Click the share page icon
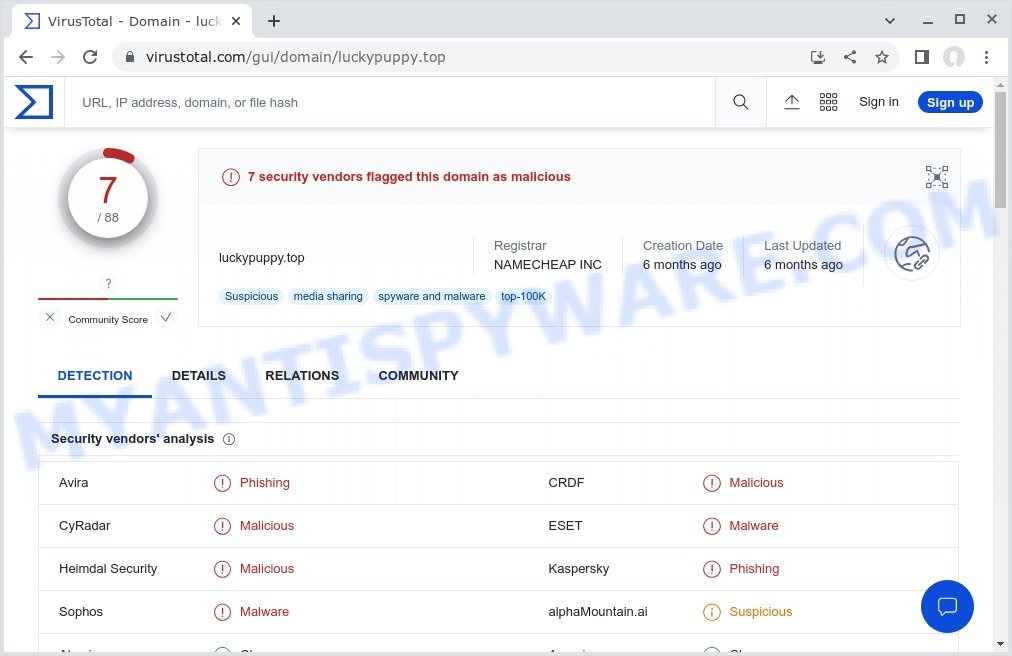1012x656 pixels. [x=850, y=57]
